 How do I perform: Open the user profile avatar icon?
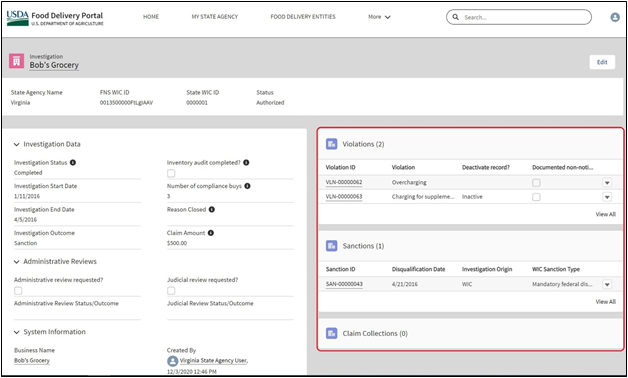click(x=615, y=17)
